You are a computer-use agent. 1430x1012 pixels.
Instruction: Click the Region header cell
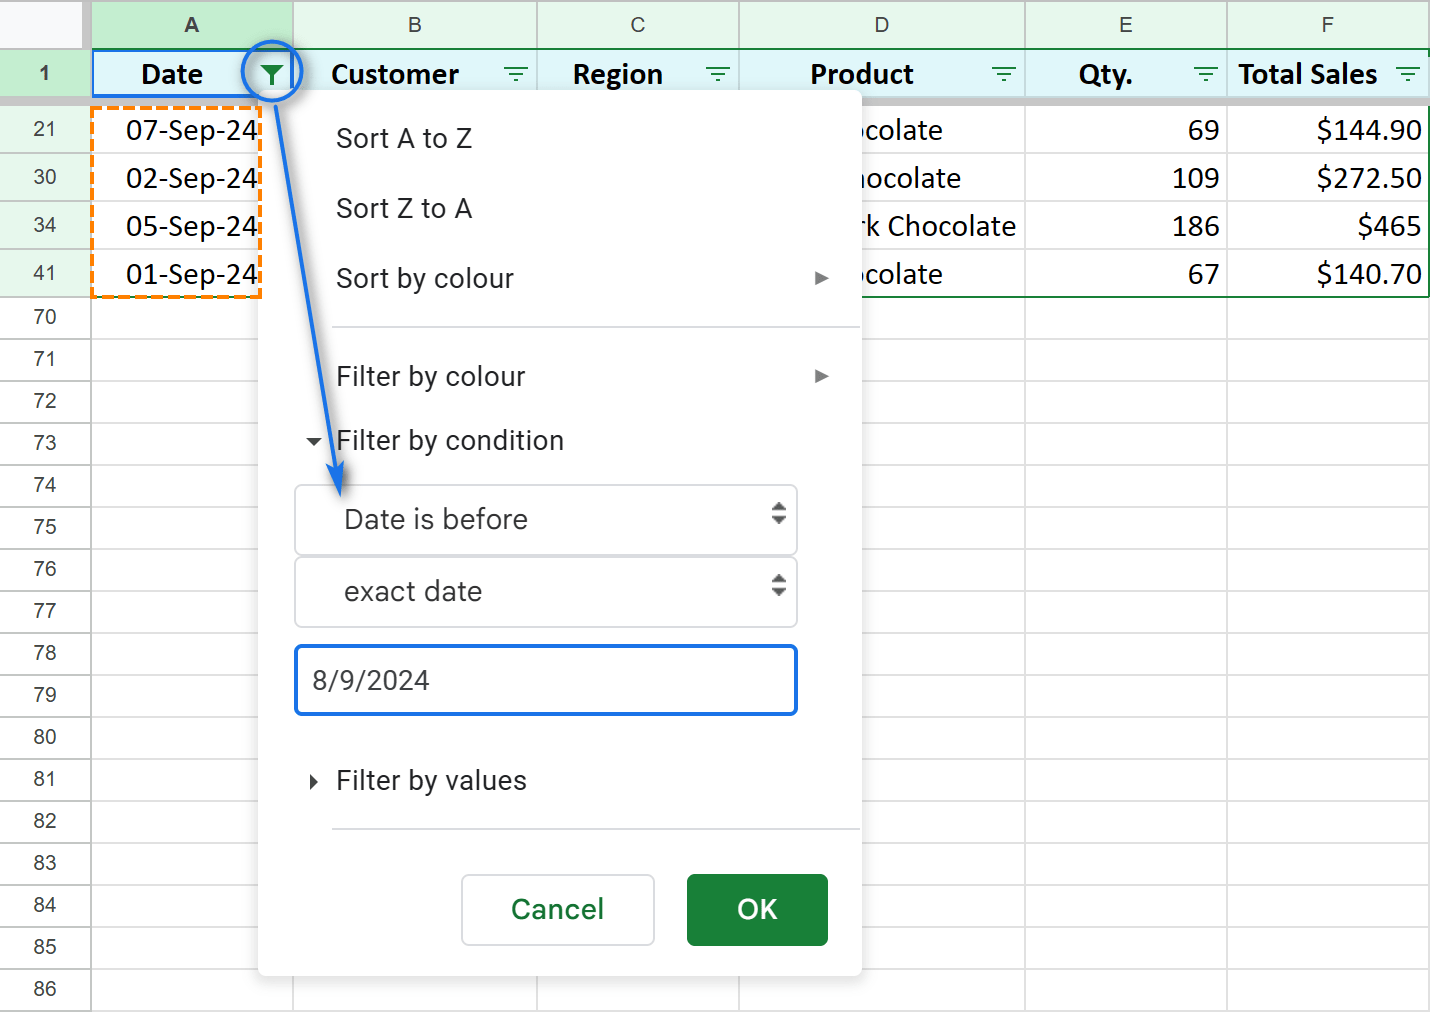coord(638,74)
